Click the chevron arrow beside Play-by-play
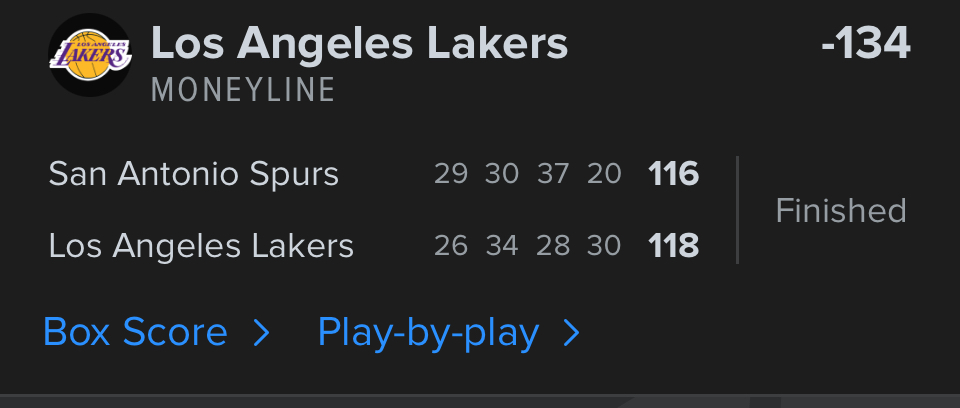This screenshot has width=960, height=408. pyautogui.click(x=571, y=333)
